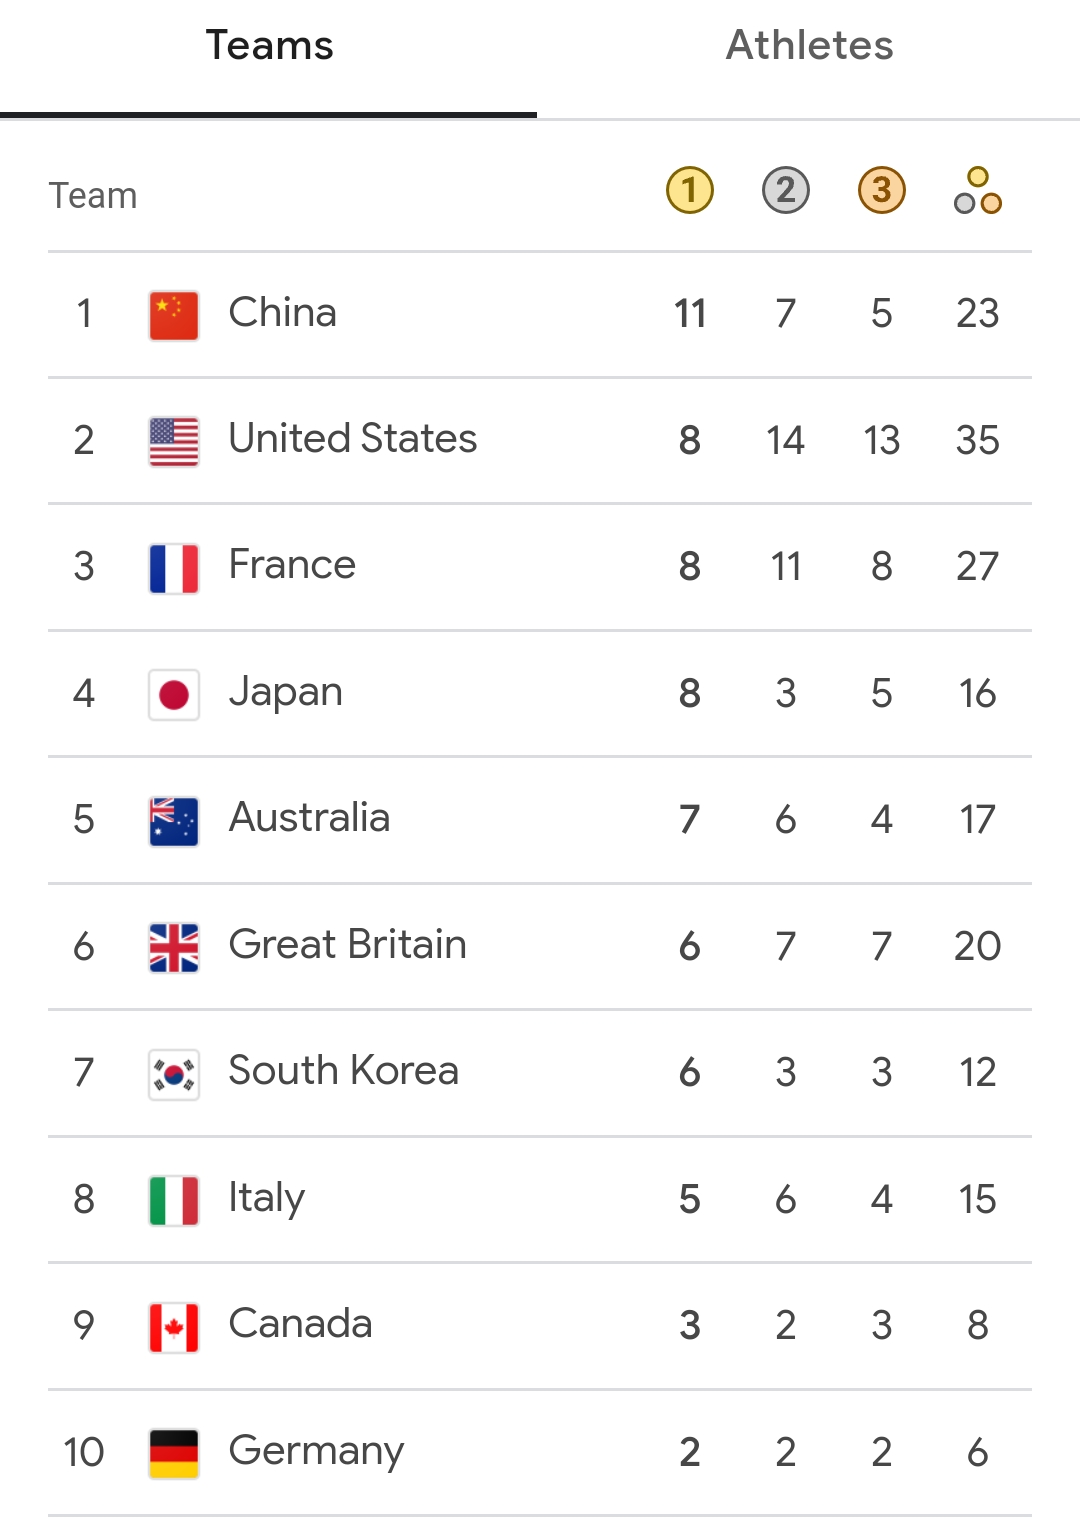Open the Italy team name link
Viewport: 1080px width, 1520px height.
tap(266, 1198)
